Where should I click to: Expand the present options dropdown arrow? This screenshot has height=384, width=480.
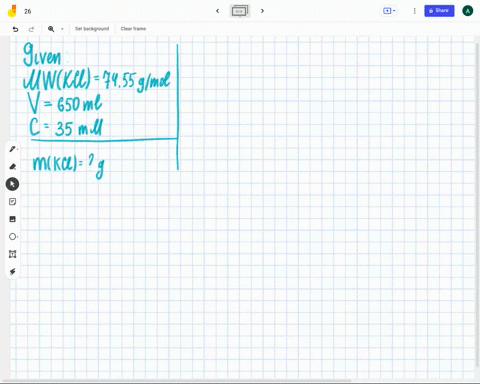394,11
